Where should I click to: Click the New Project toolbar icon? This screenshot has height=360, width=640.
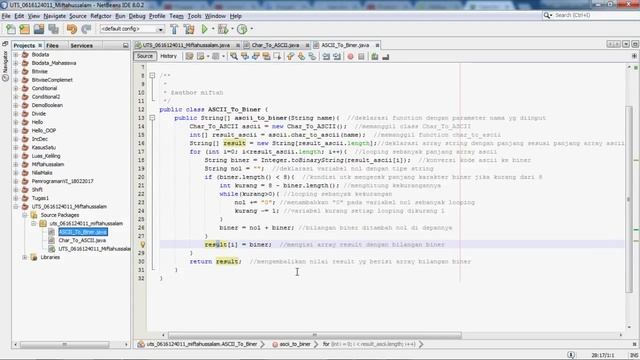[x=24, y=29]
